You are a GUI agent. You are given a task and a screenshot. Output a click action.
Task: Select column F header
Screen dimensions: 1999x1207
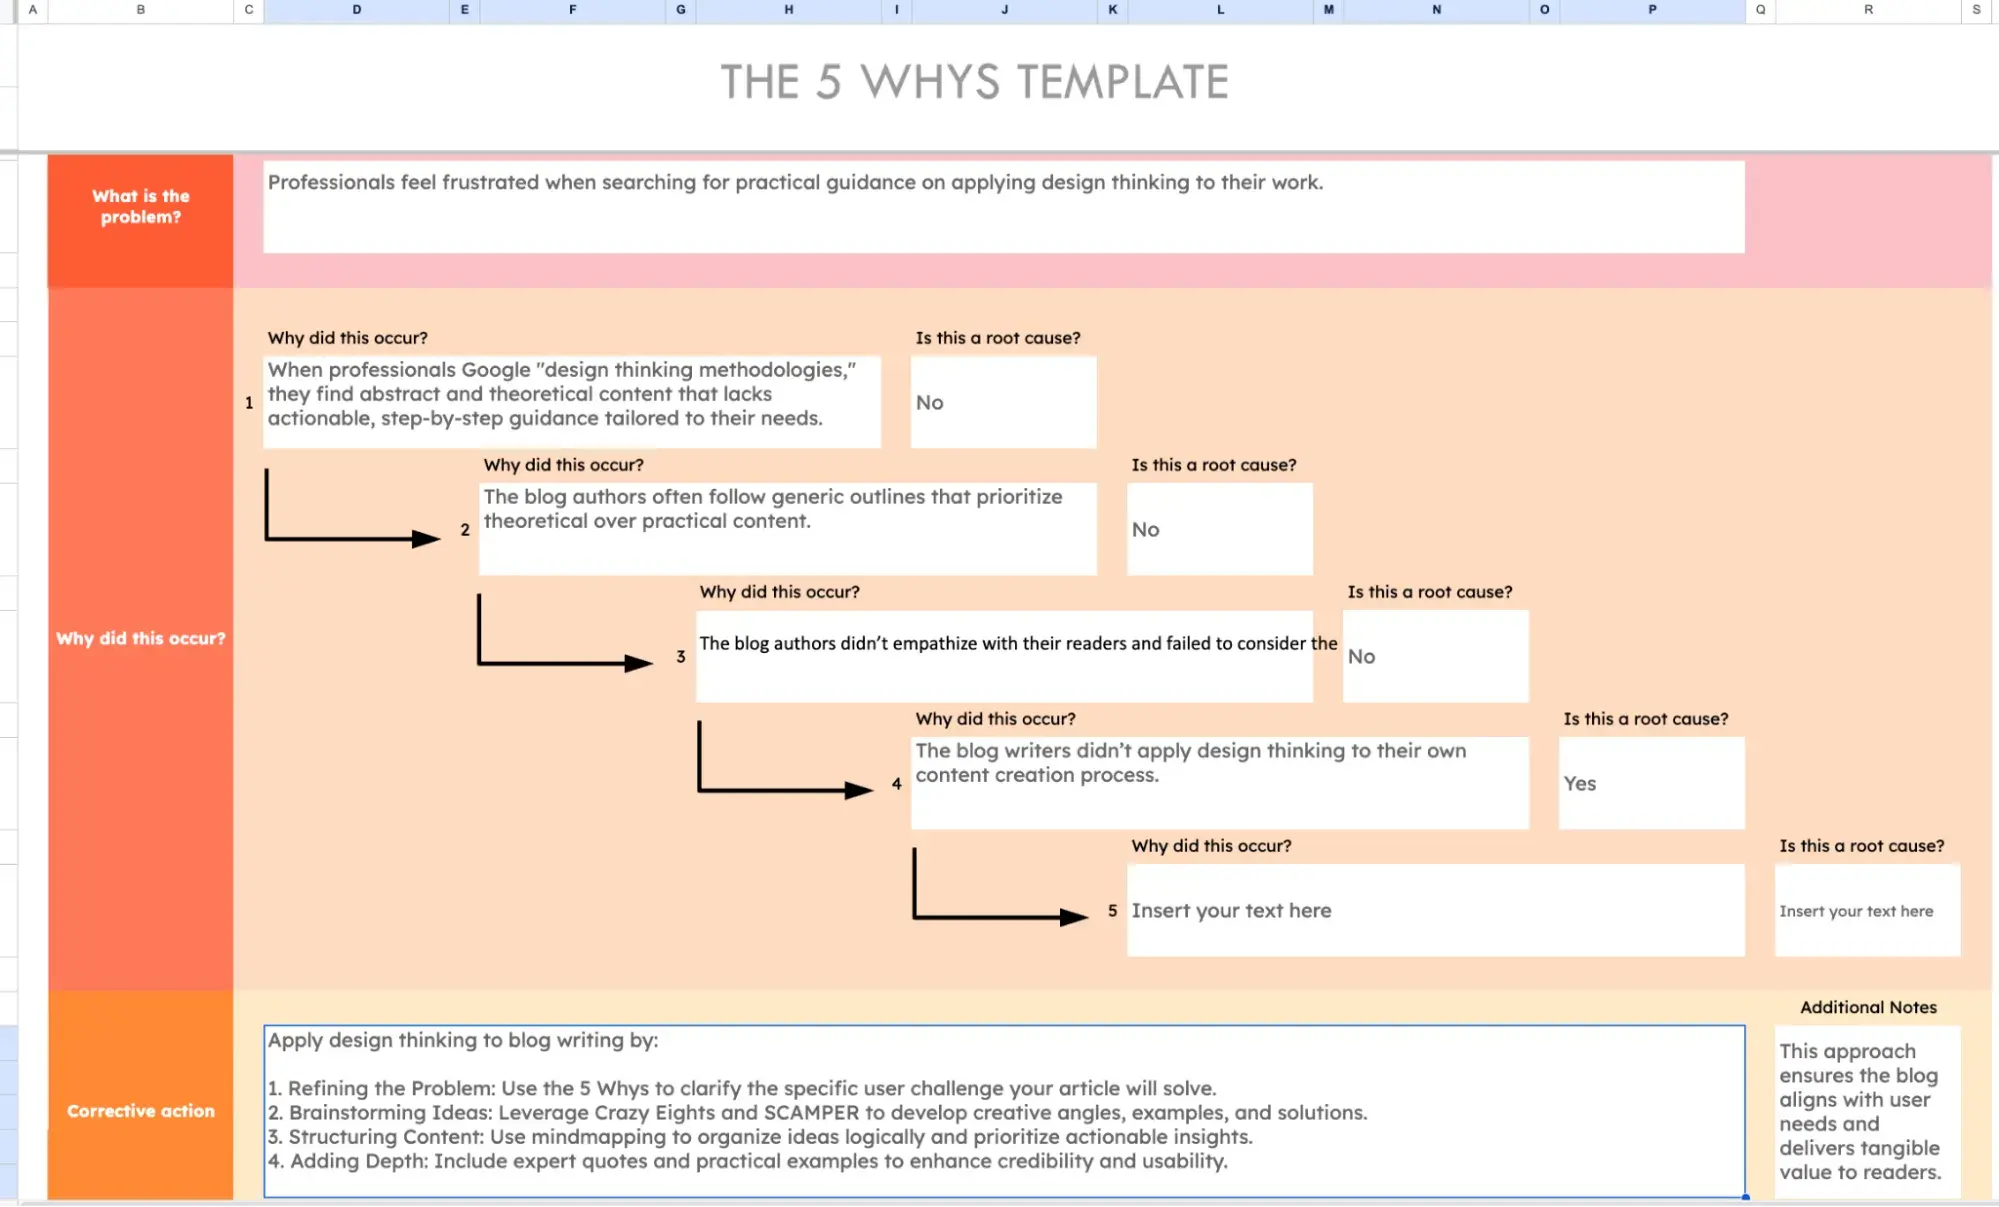(x=572, y=10)
